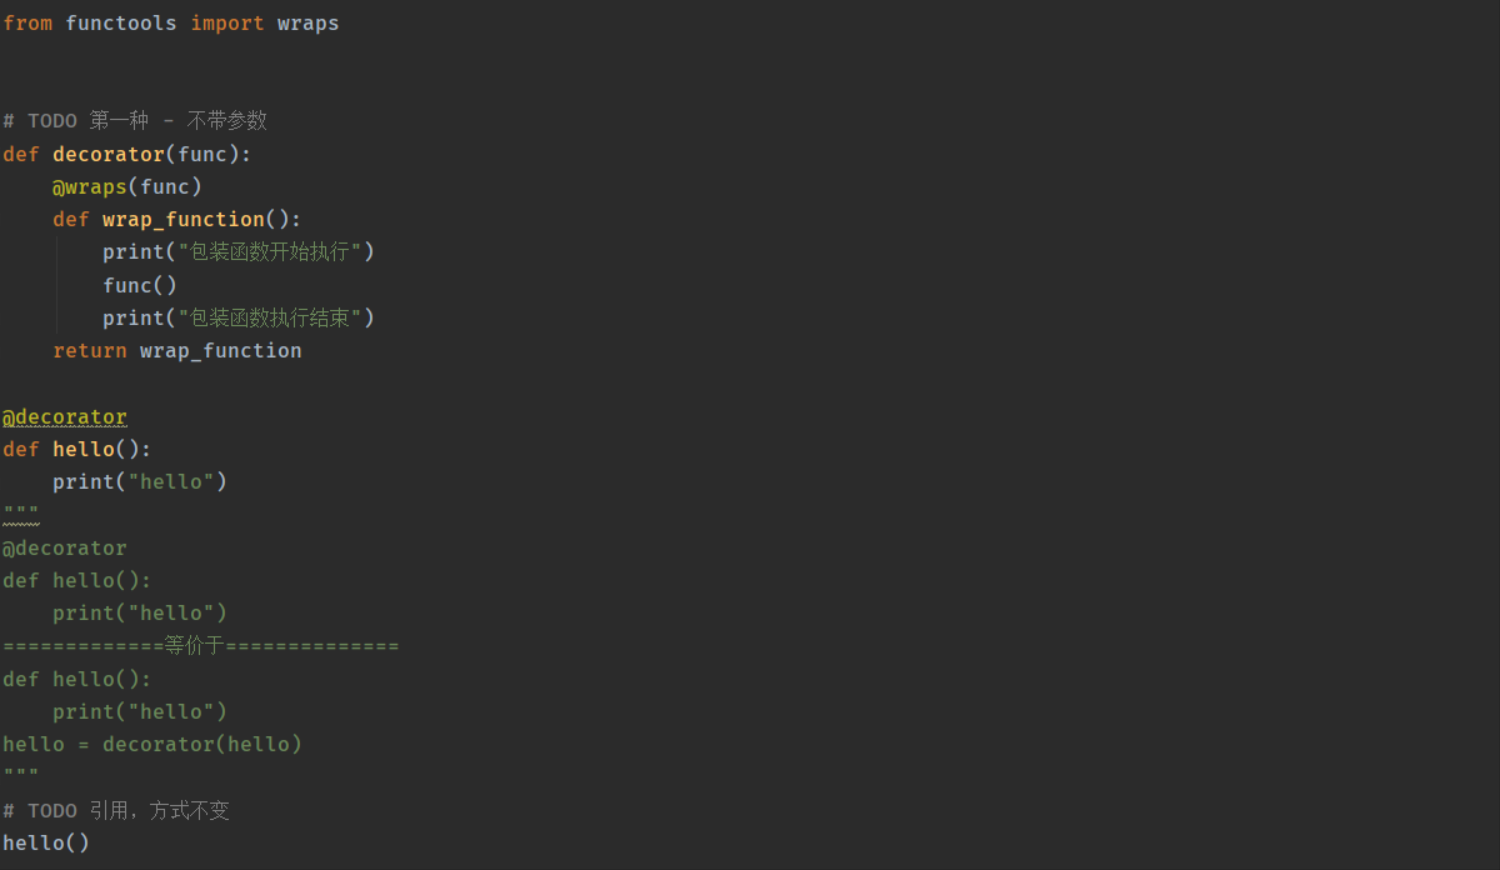The image size is (1500, 870).
Task: Click the "等价于" separator line
Action: point(200,646)
